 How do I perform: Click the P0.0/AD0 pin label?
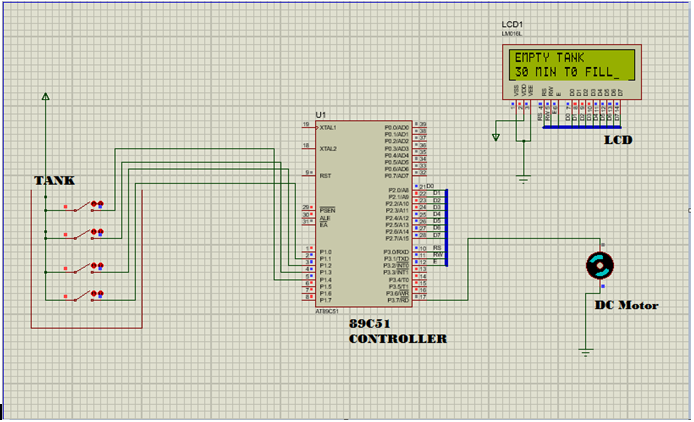click(x=397, y=128)
